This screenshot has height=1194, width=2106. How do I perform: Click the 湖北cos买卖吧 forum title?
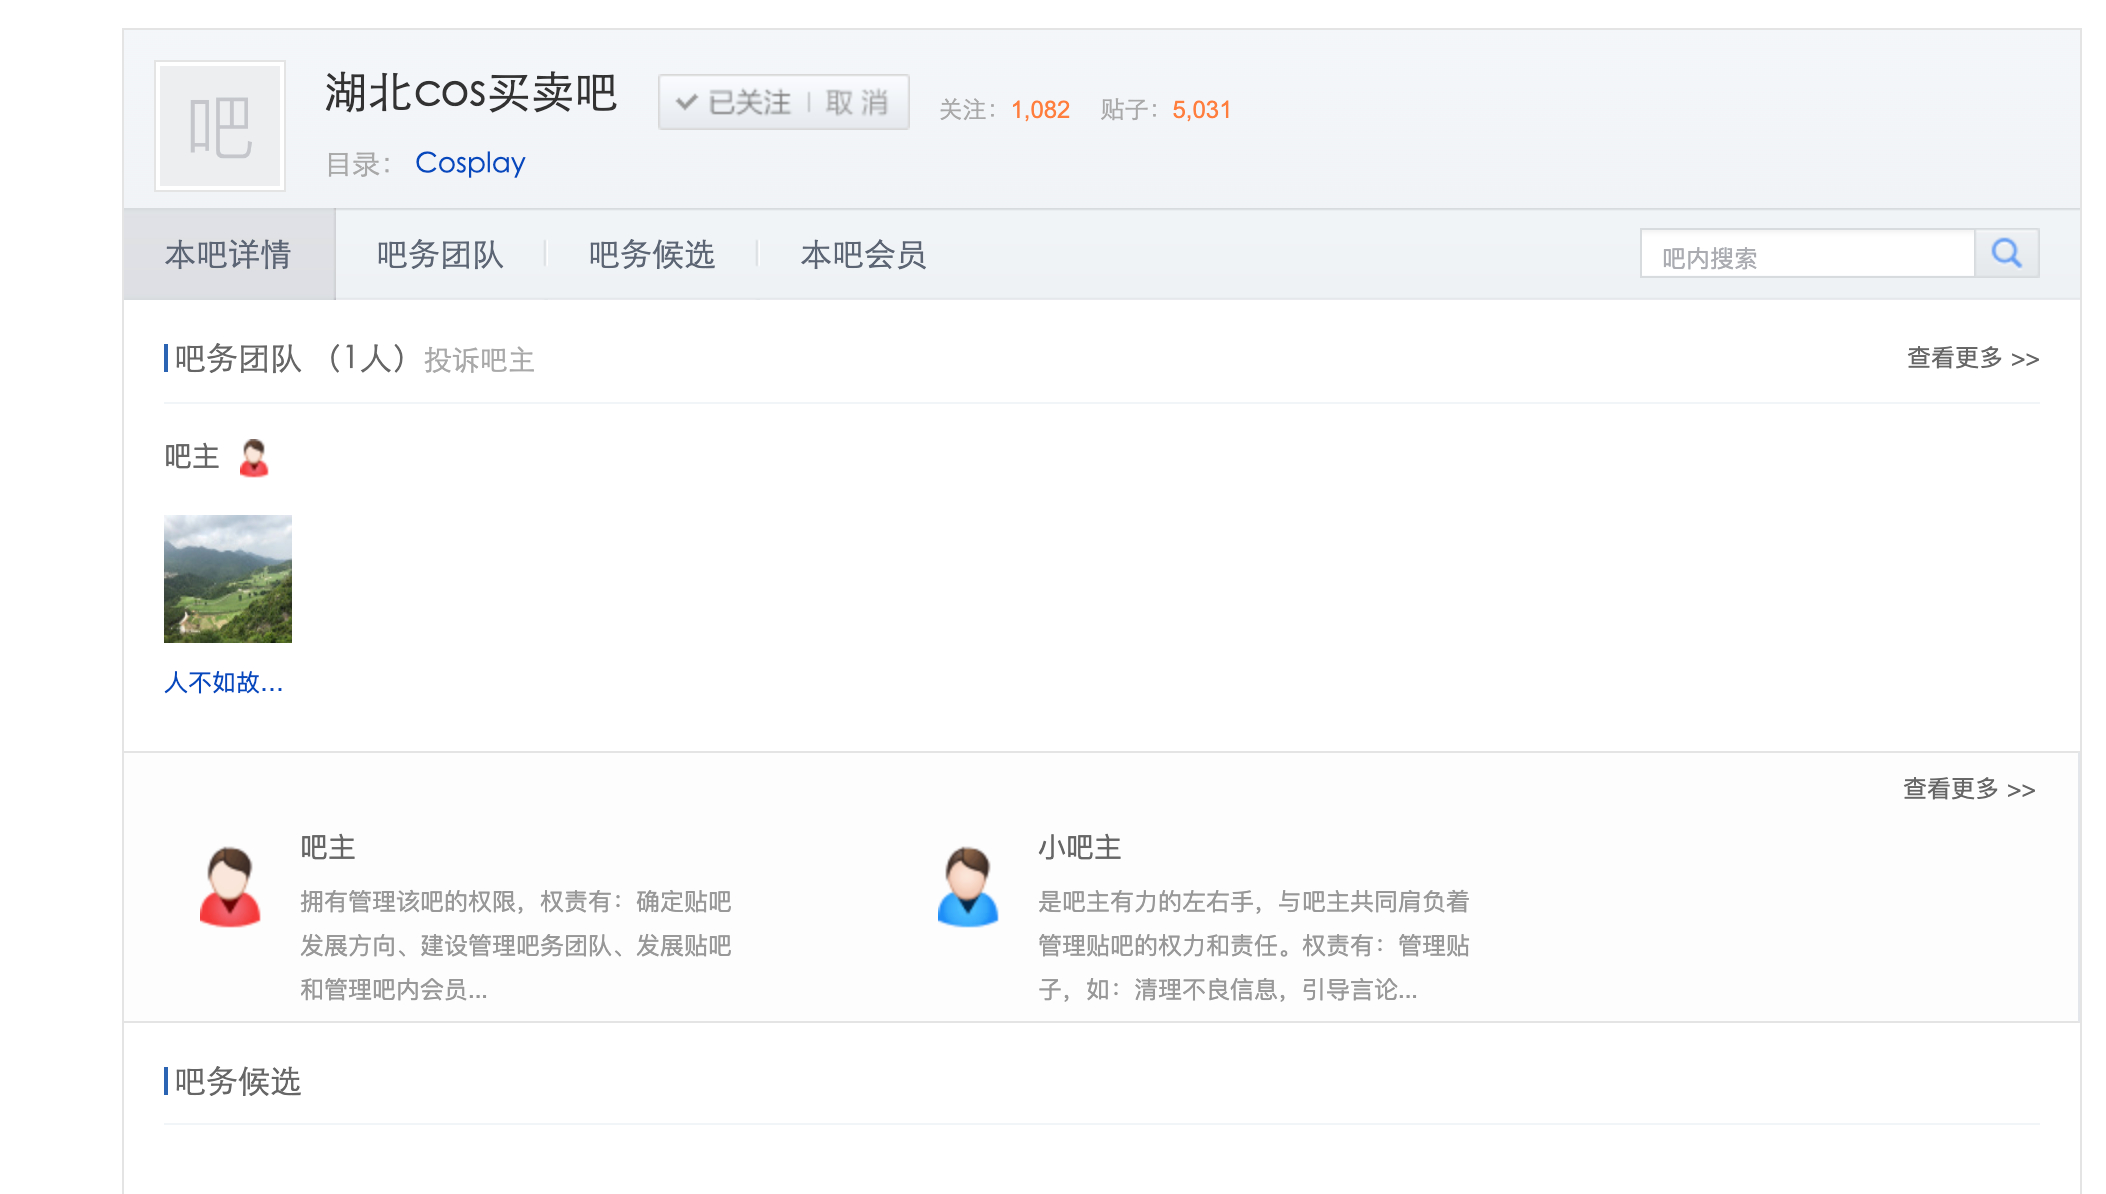click(470, 93)
